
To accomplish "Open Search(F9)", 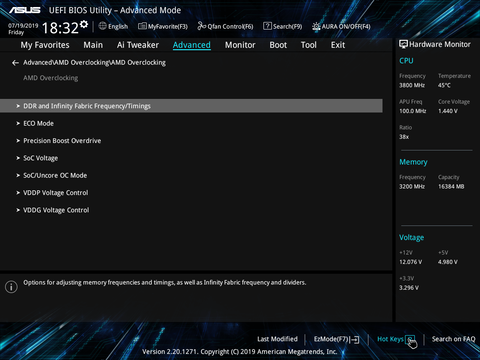I will click(287, 26).
